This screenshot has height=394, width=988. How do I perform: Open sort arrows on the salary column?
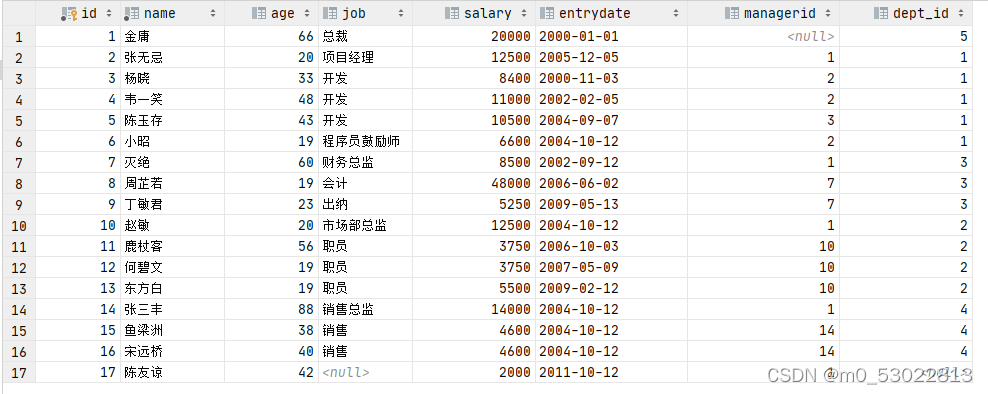524,13
